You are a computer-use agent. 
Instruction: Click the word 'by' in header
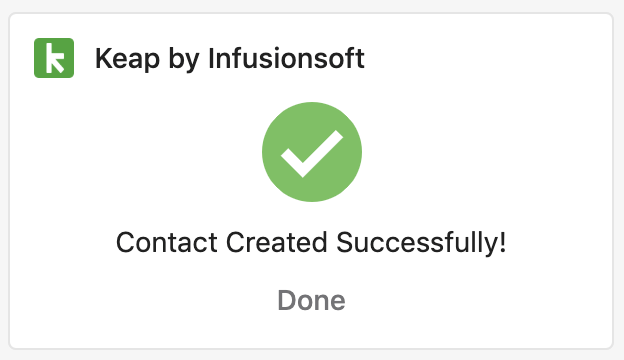point(184,60)
